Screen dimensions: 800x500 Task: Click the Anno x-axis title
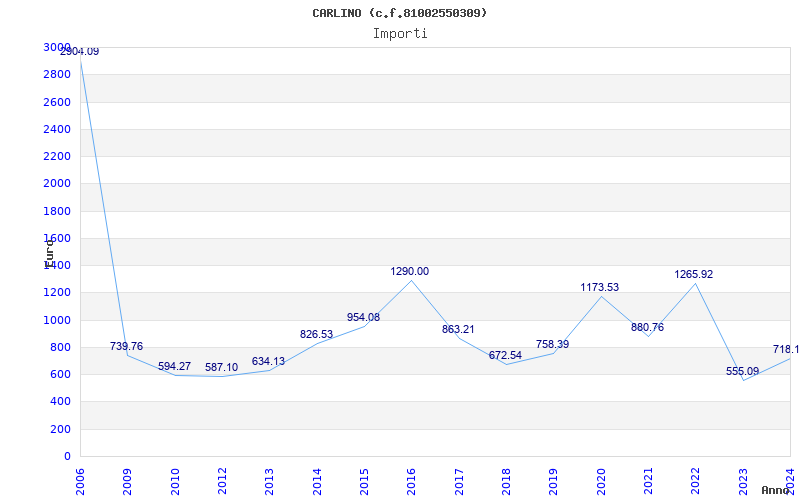click(775, 491)
